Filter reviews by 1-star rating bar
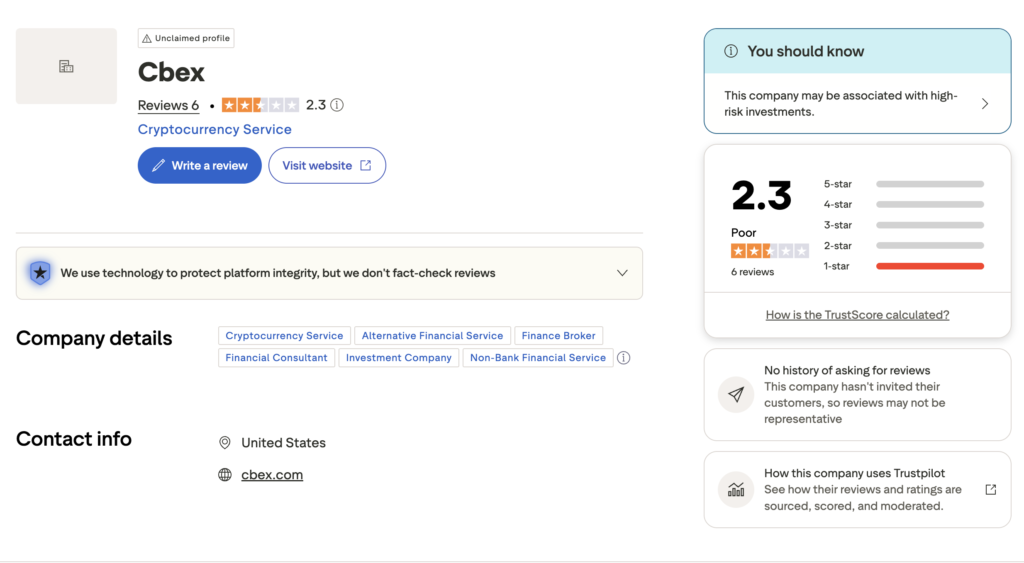The image size is (1024, 563). coord(930,266)
